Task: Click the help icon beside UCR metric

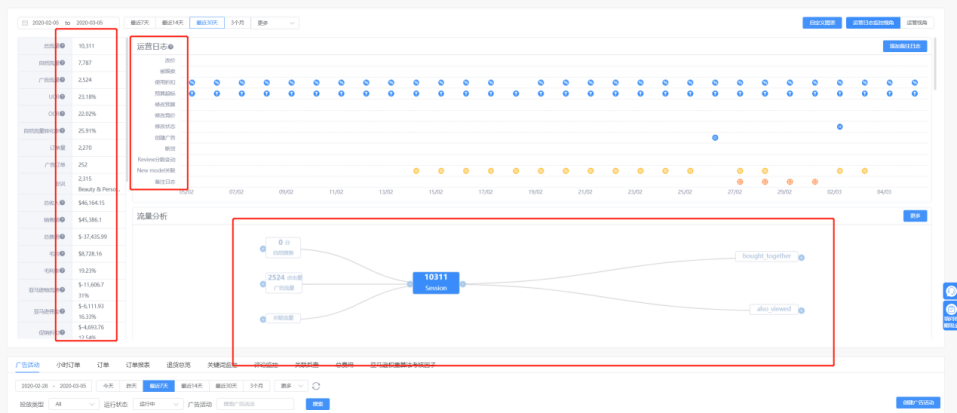Action: [62, 97]
